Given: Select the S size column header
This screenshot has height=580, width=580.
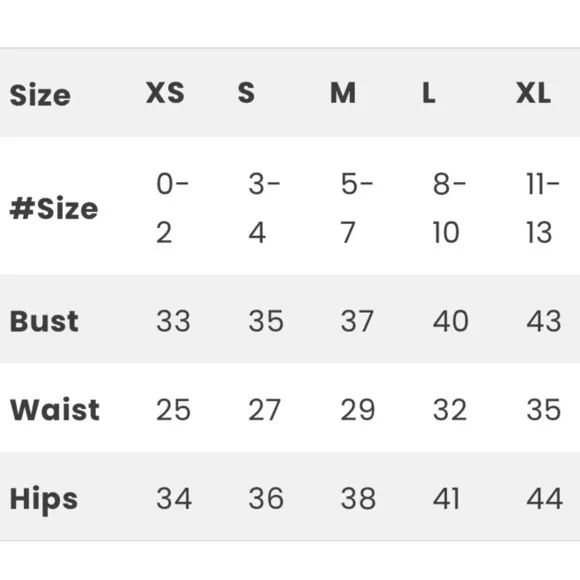Looking at the screenshot, I should [246, 92].
